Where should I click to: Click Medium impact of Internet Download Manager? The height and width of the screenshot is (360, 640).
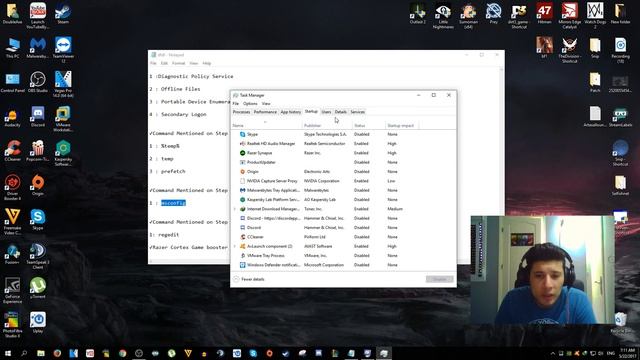coord(395,209)
